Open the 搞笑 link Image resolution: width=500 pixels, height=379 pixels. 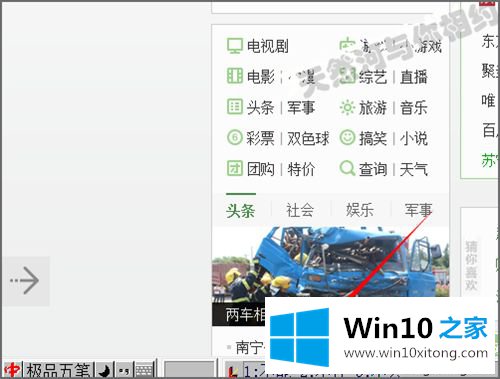pos(373,138)
